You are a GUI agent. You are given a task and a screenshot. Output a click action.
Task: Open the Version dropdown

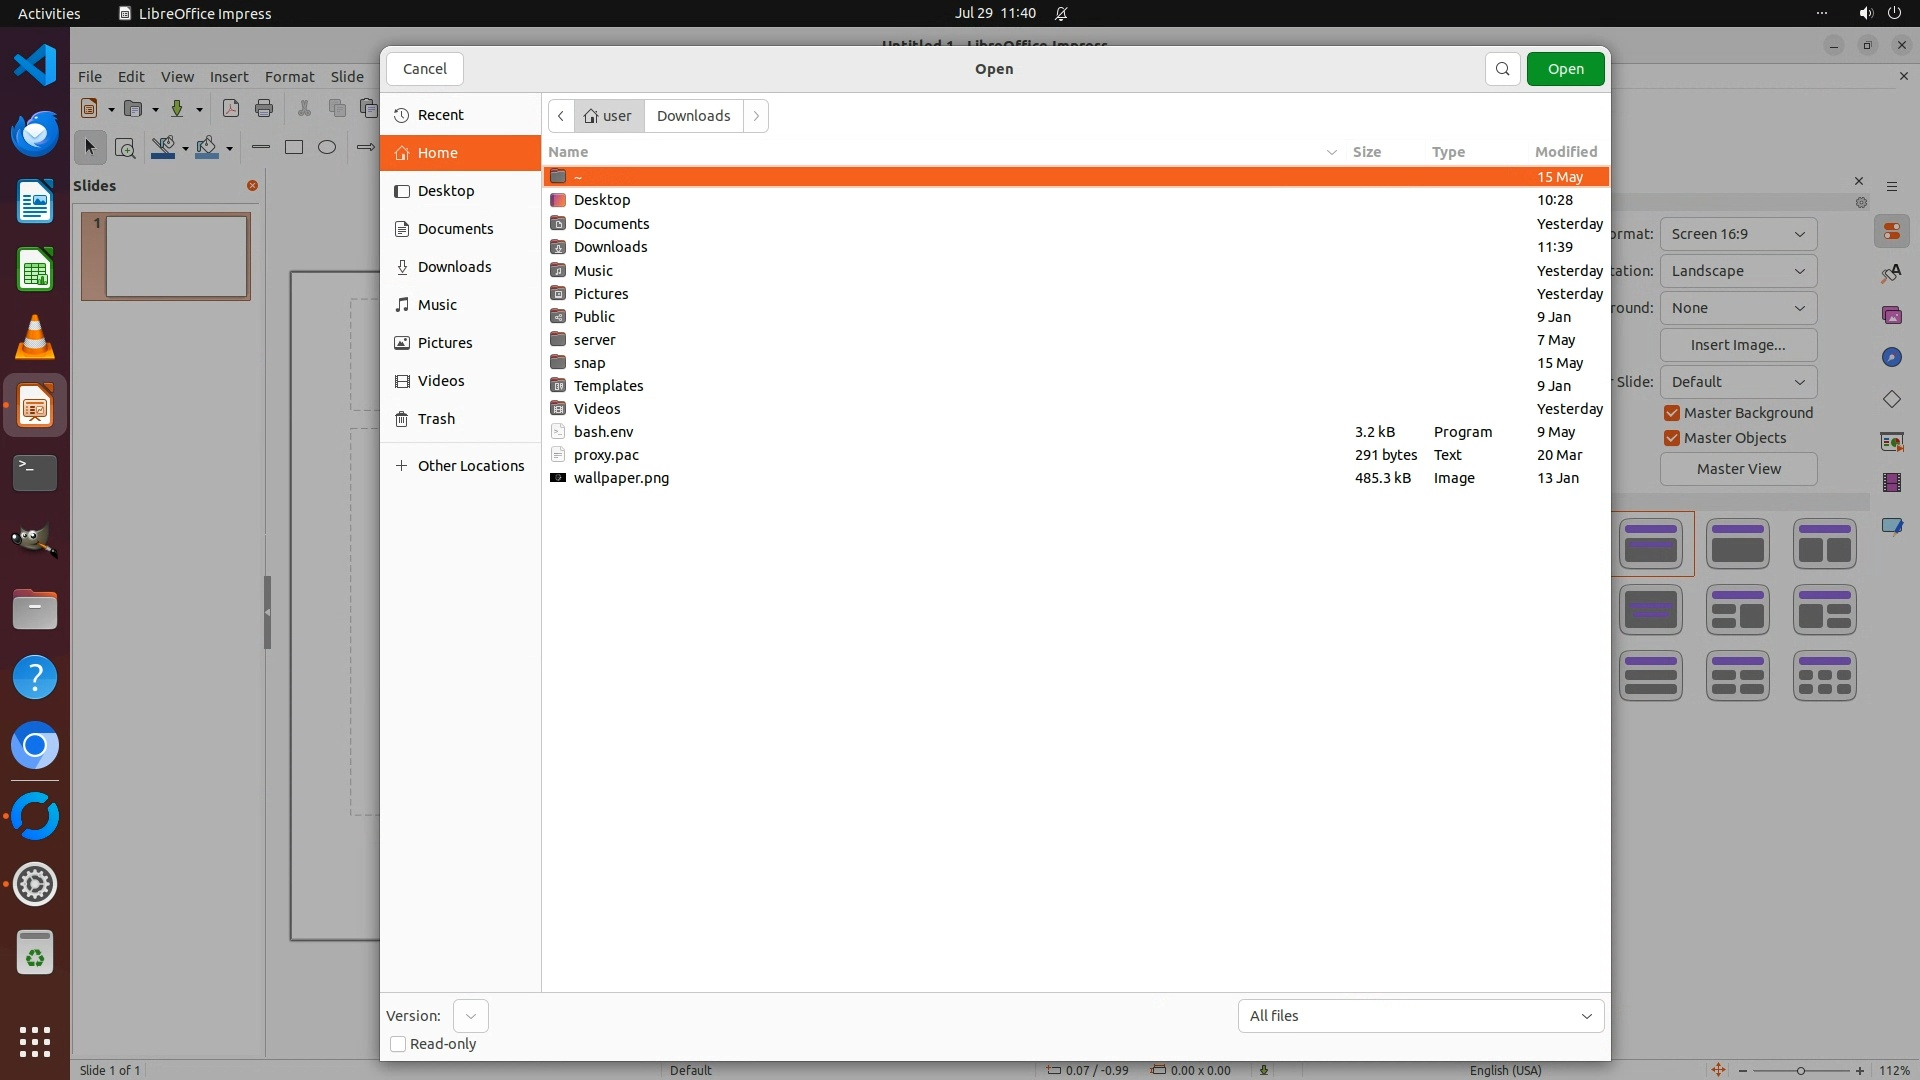[470, 1016]
